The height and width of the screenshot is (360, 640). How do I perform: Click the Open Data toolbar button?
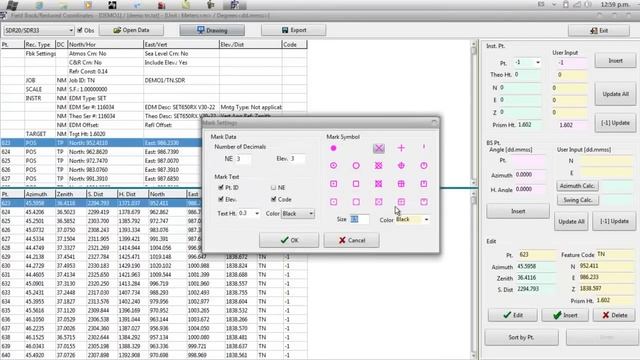131,30
